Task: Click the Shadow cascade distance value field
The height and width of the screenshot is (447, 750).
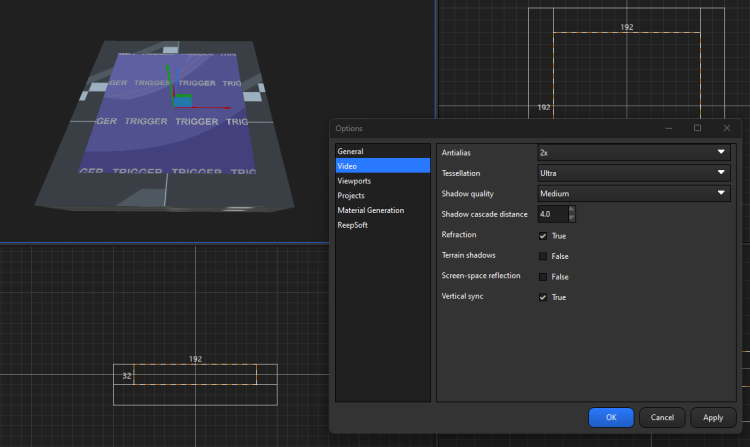Action: tap(552, 214)
